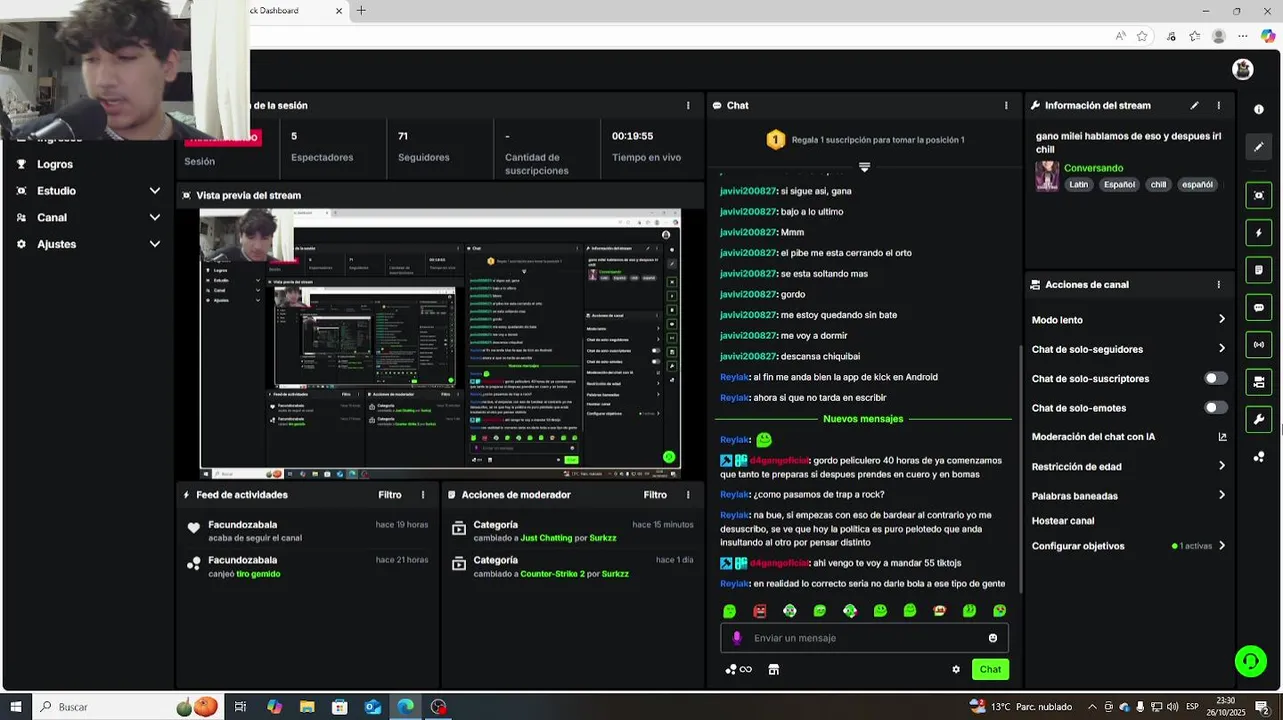
Task: Click the stream preview thumbnail
Action: (440, 344)
